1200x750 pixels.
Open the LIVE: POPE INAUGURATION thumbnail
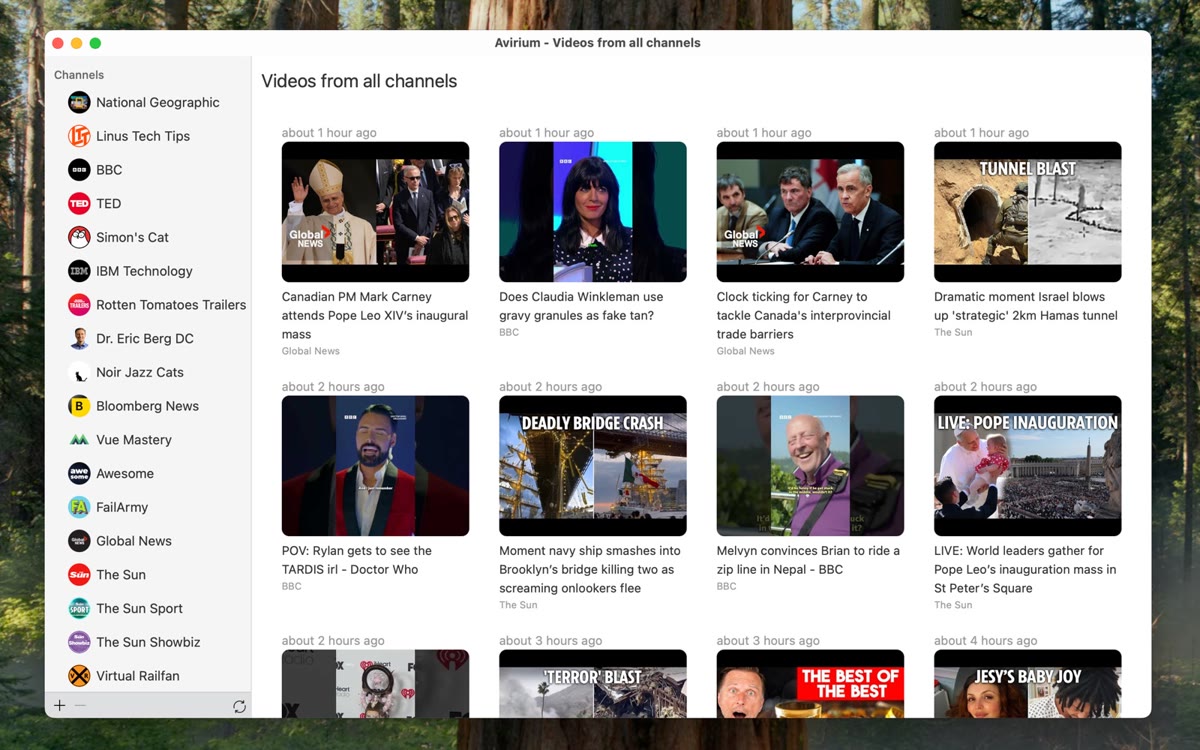[1027, 466]
